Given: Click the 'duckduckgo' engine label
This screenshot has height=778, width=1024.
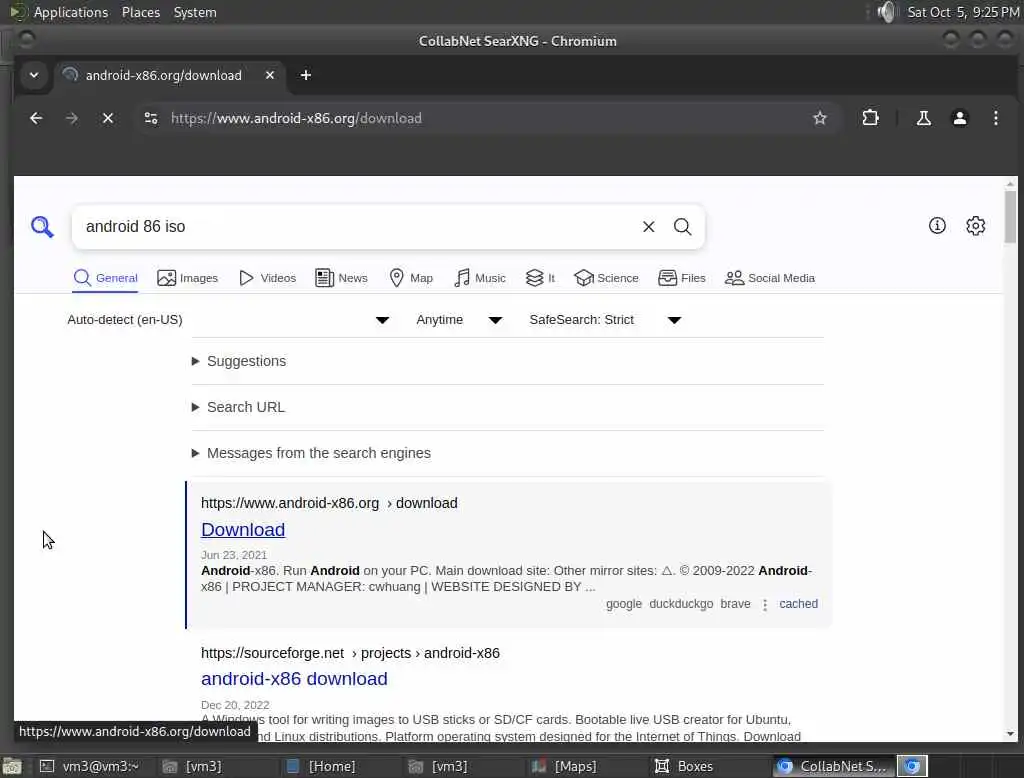Looking at the screenshot, I should pos(681,604).
